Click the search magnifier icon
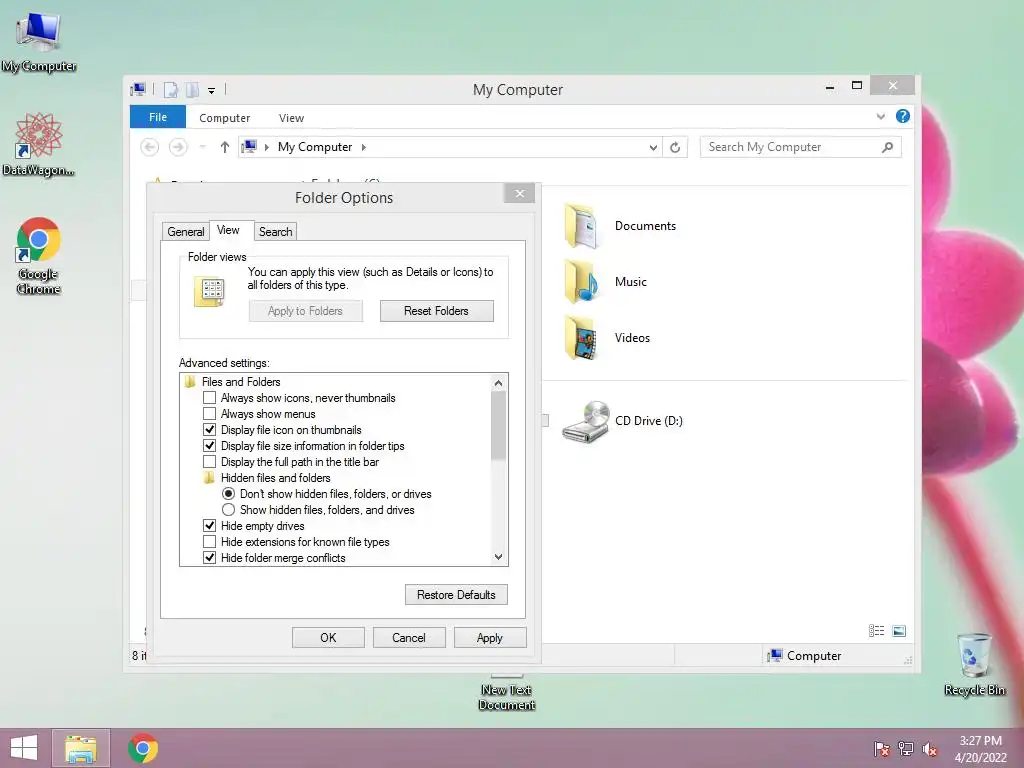The width and height of the screenshot is (1024, 768). pos(888,147)
